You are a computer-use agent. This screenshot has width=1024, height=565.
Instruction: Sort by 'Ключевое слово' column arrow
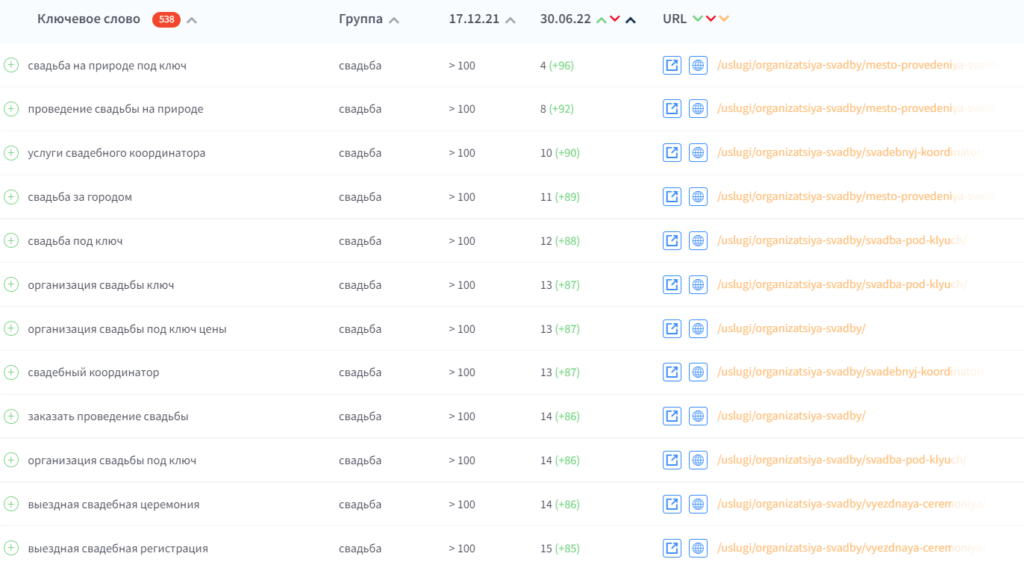point(191,20)
